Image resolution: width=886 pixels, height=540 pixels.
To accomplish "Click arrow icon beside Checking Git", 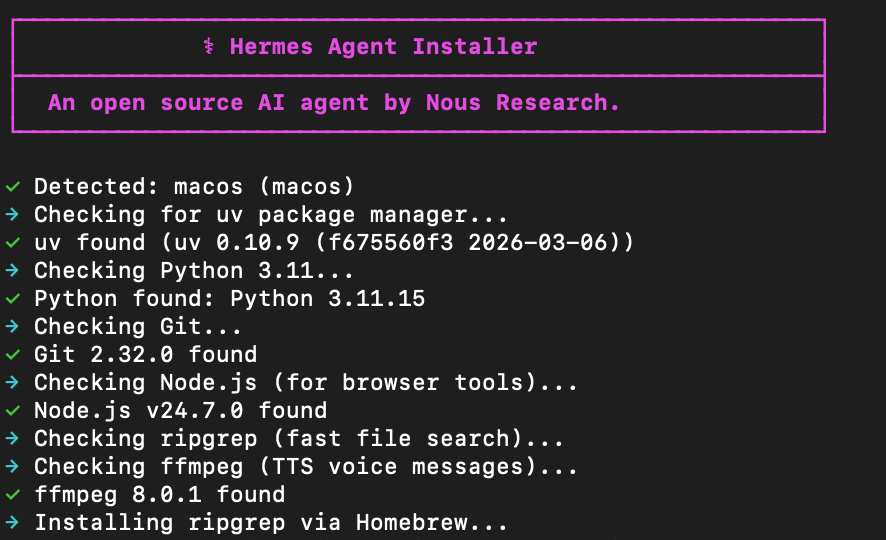I will click(x=12, y=327).
